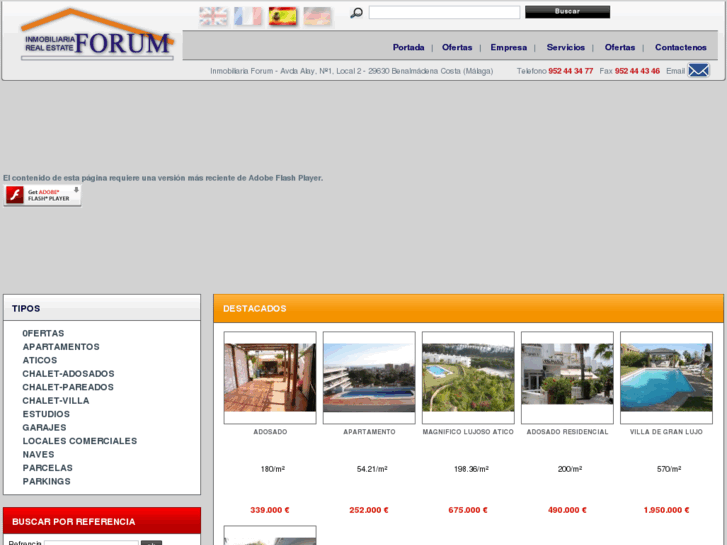
Task: Select NAVES in the Tipos list
Action: point(38,454)
